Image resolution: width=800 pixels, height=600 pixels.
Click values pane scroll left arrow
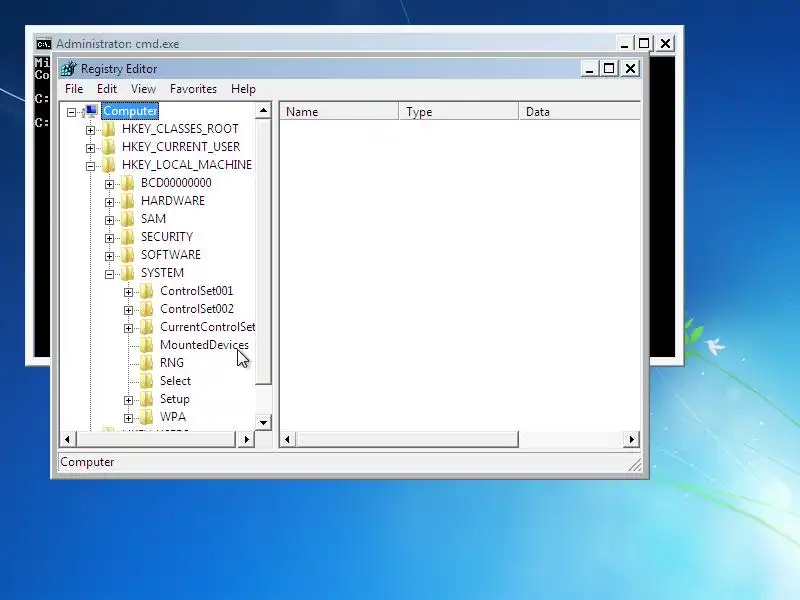[x=287, y=439]
